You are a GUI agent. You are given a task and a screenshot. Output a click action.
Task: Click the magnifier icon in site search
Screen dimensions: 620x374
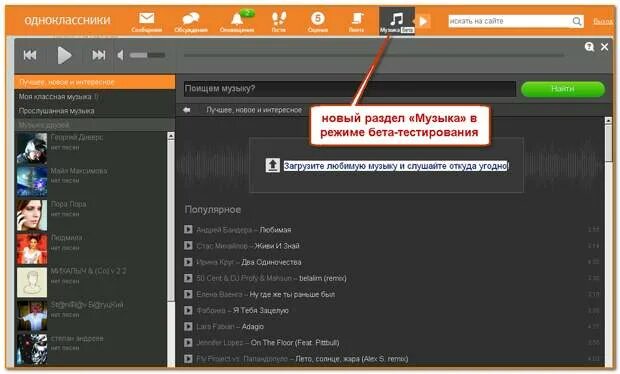coord(577,21)
